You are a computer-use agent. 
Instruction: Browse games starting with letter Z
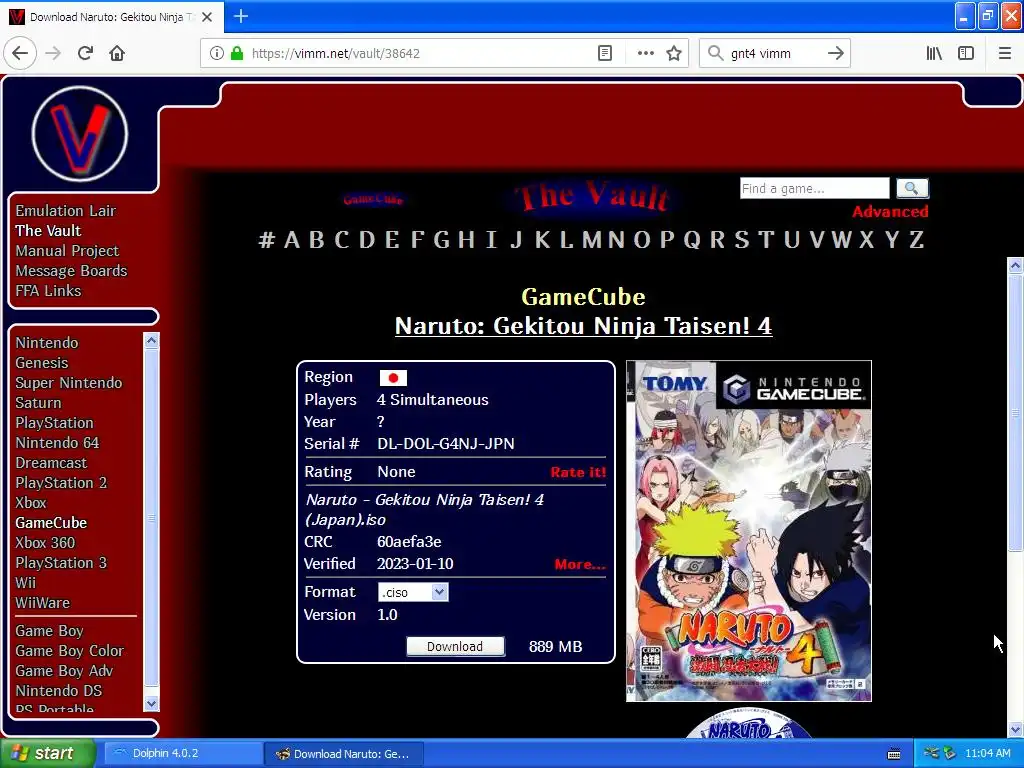(917, 240)
